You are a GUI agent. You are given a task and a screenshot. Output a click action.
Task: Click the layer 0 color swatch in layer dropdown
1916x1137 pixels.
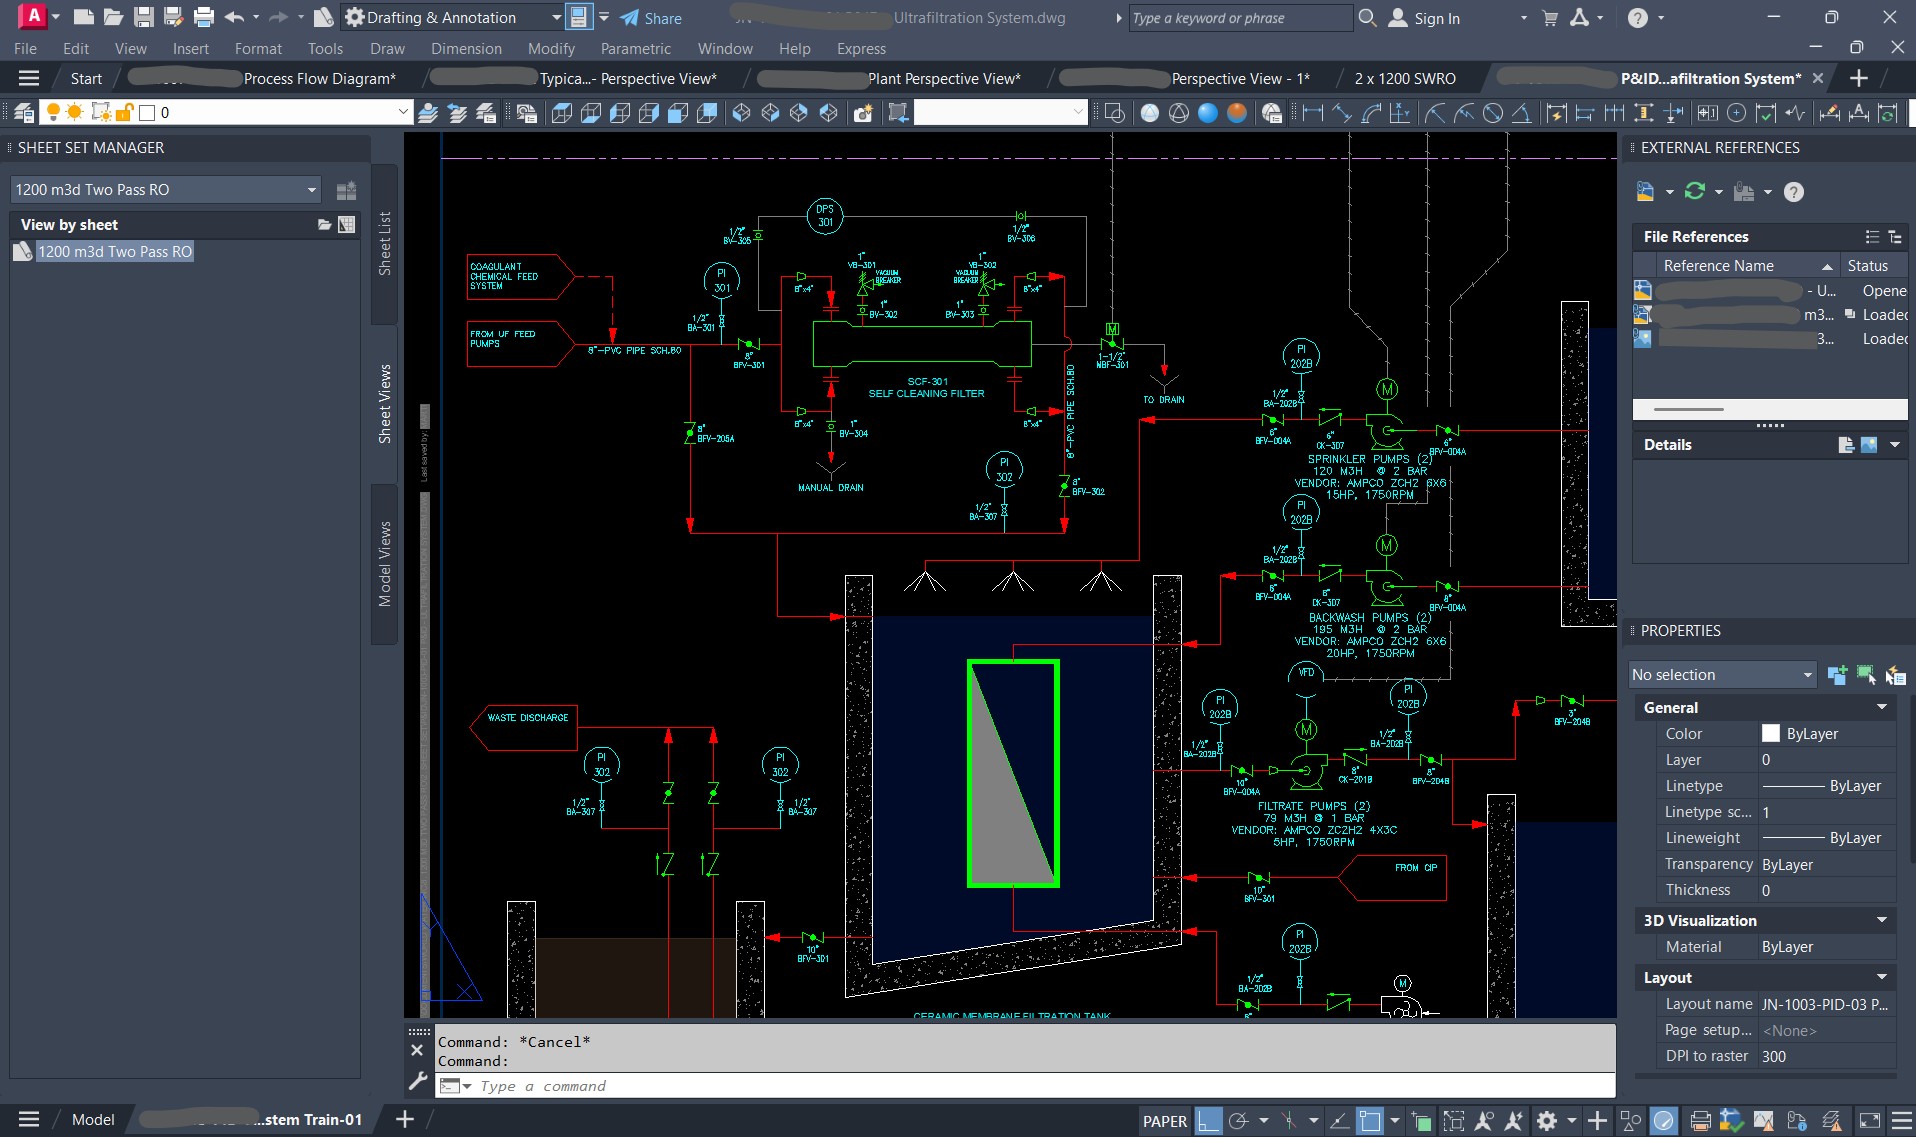(147, 113)
